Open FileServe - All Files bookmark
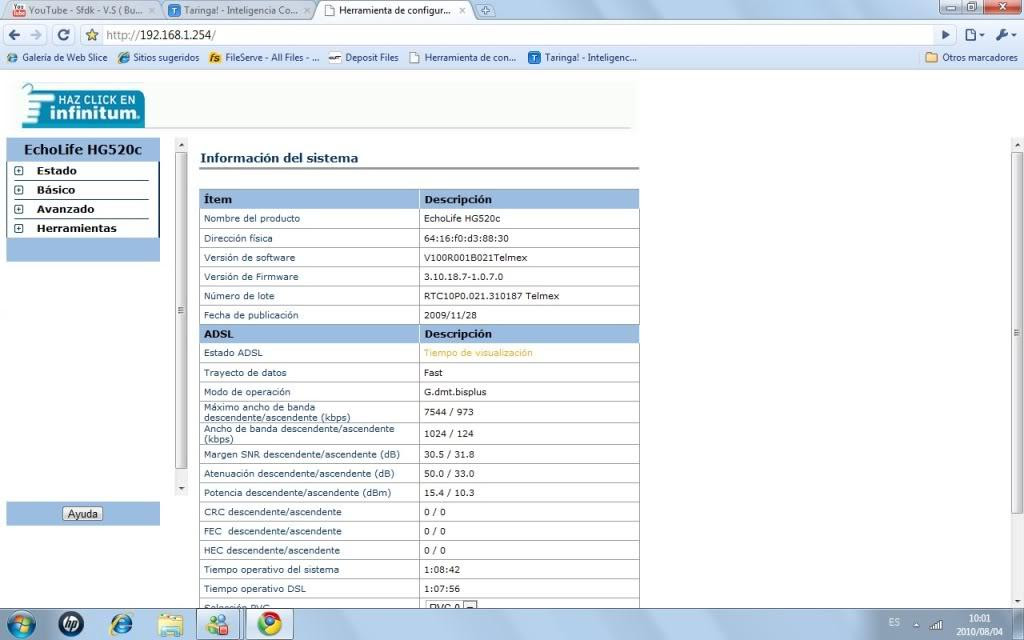The width and height of the screenshot is (1024, 640). point(264,57)
